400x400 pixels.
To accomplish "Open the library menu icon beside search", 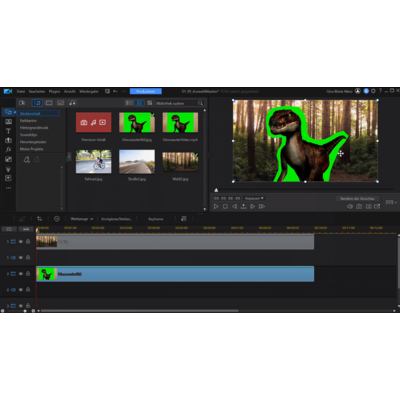I will [150, 103].
